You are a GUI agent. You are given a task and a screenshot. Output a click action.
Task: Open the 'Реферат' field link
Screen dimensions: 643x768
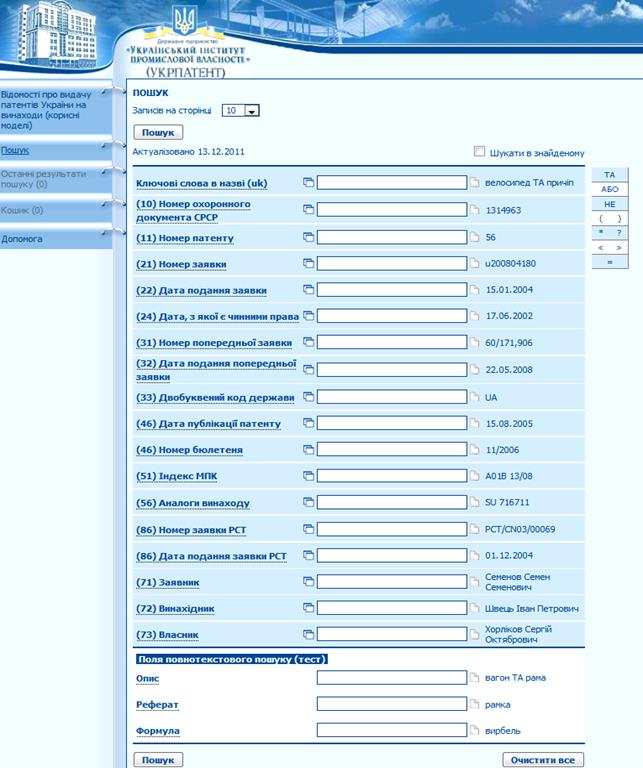[x=157, y=704]
